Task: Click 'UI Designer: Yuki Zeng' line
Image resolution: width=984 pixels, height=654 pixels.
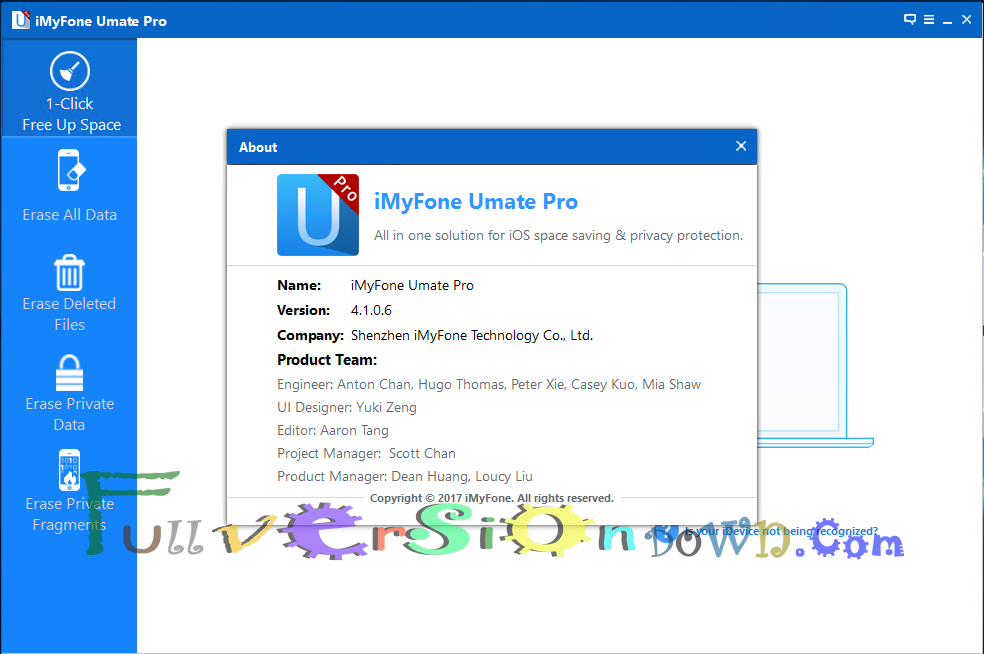Action: 346,407
